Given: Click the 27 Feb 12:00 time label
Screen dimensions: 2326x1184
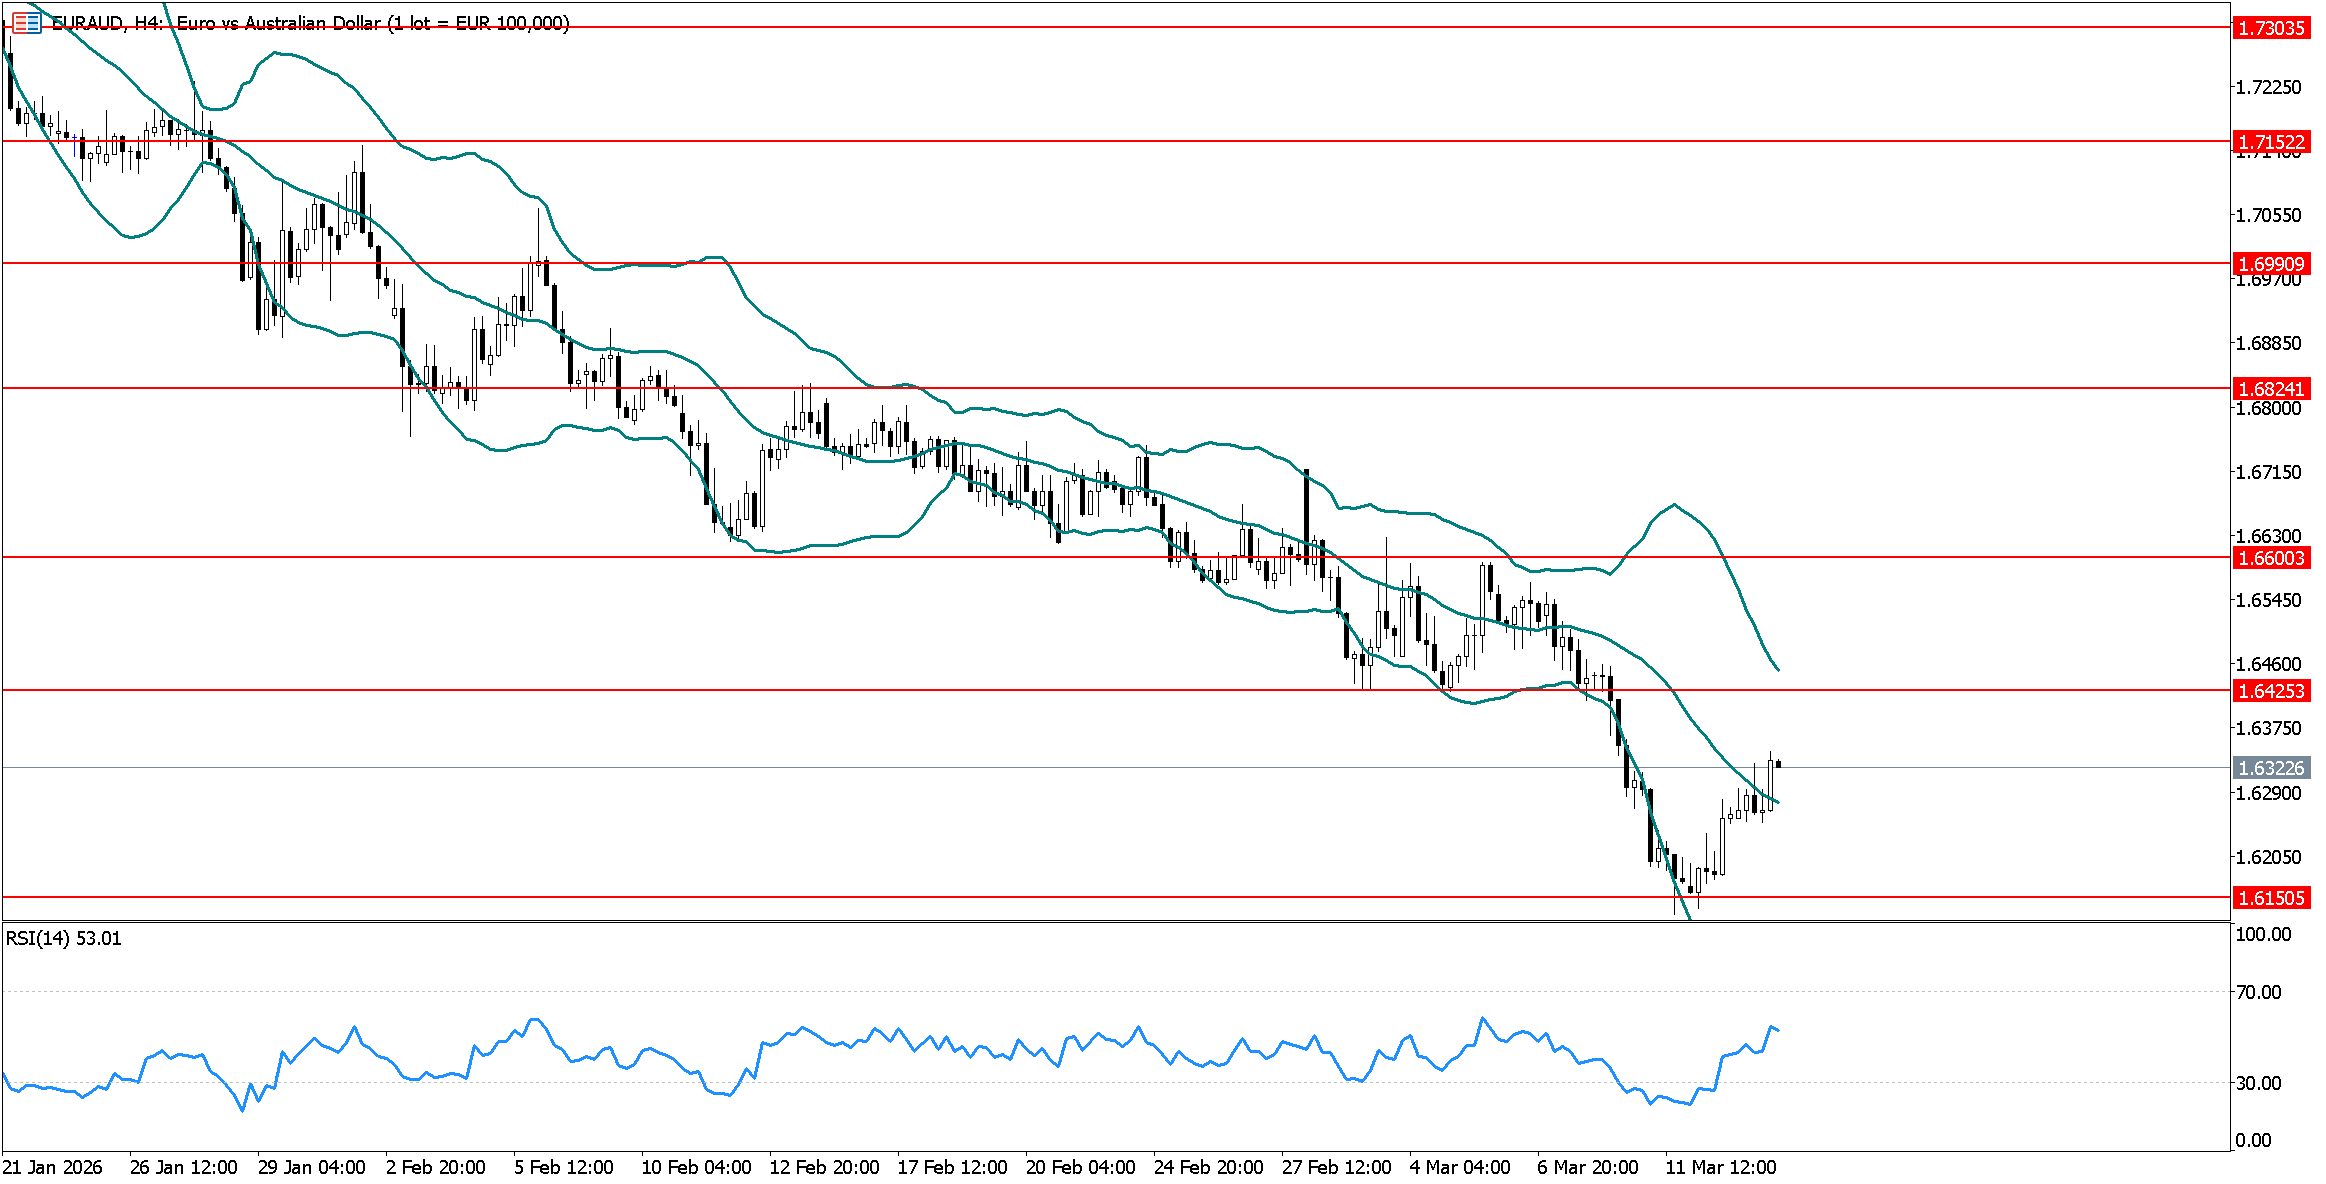Looking at the screenshot, I should (1336, 1167).
